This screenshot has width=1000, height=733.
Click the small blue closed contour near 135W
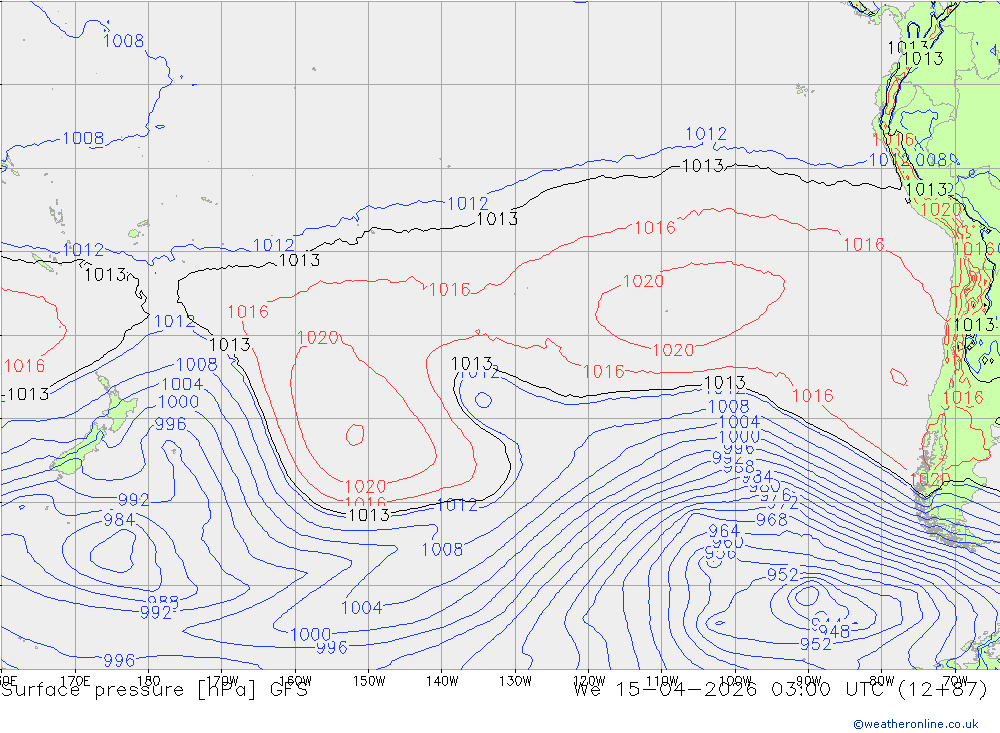(x=483, y=400)
